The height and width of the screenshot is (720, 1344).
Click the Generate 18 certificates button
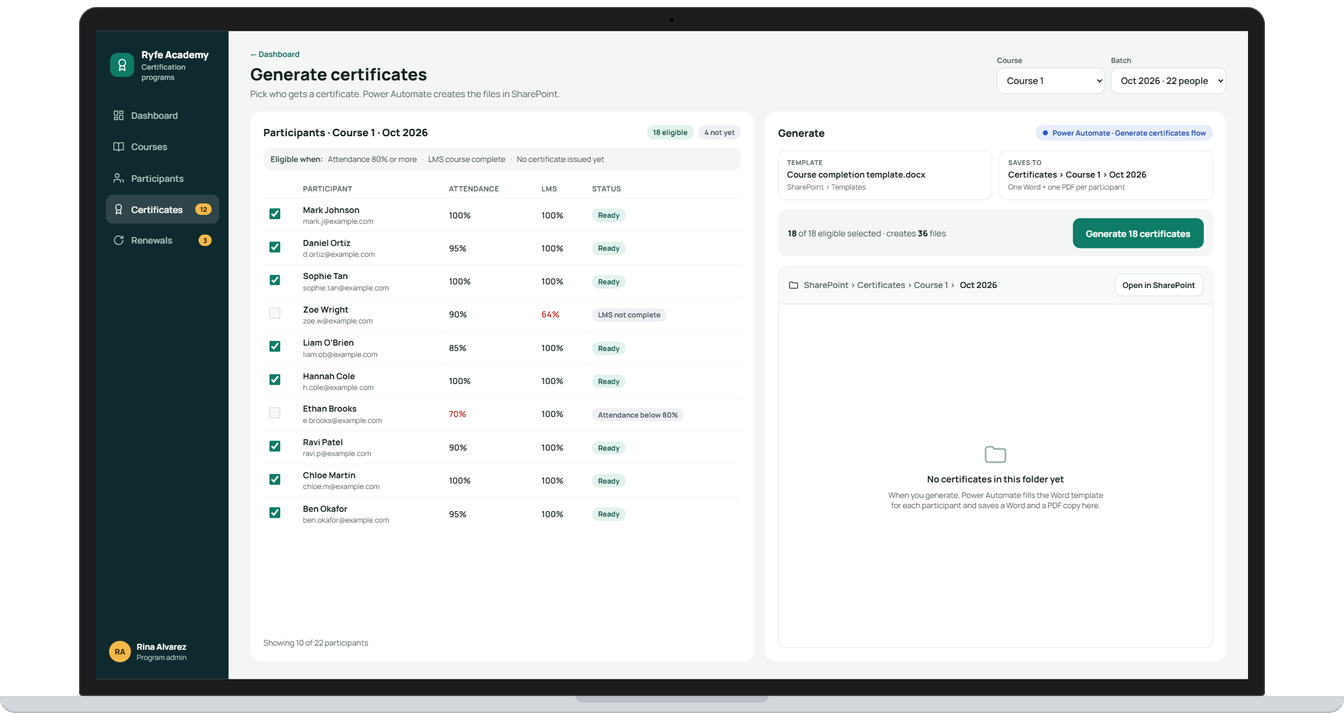coord(1138,234)
